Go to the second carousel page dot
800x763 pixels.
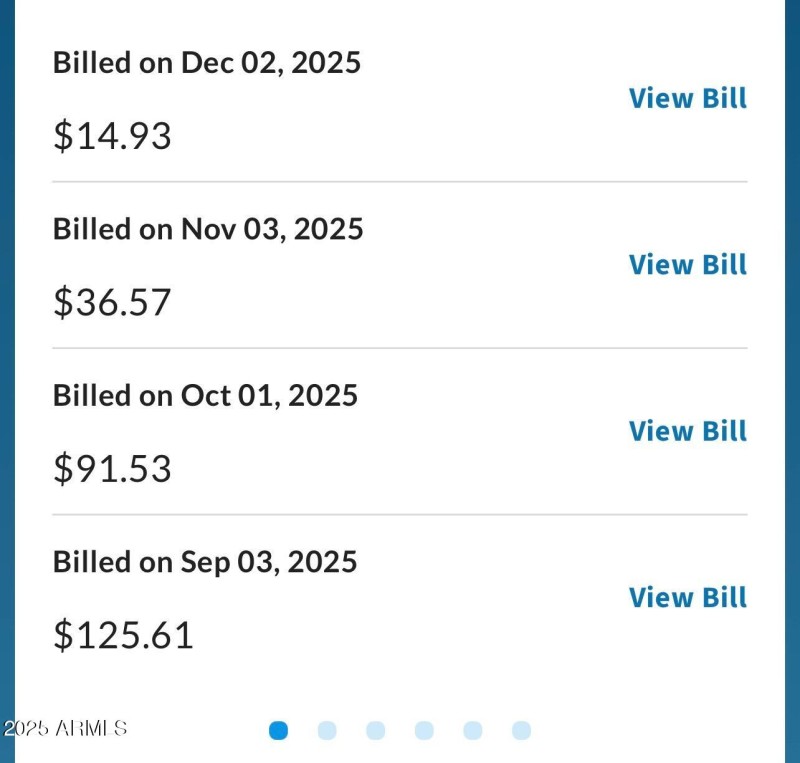(327, 731)
